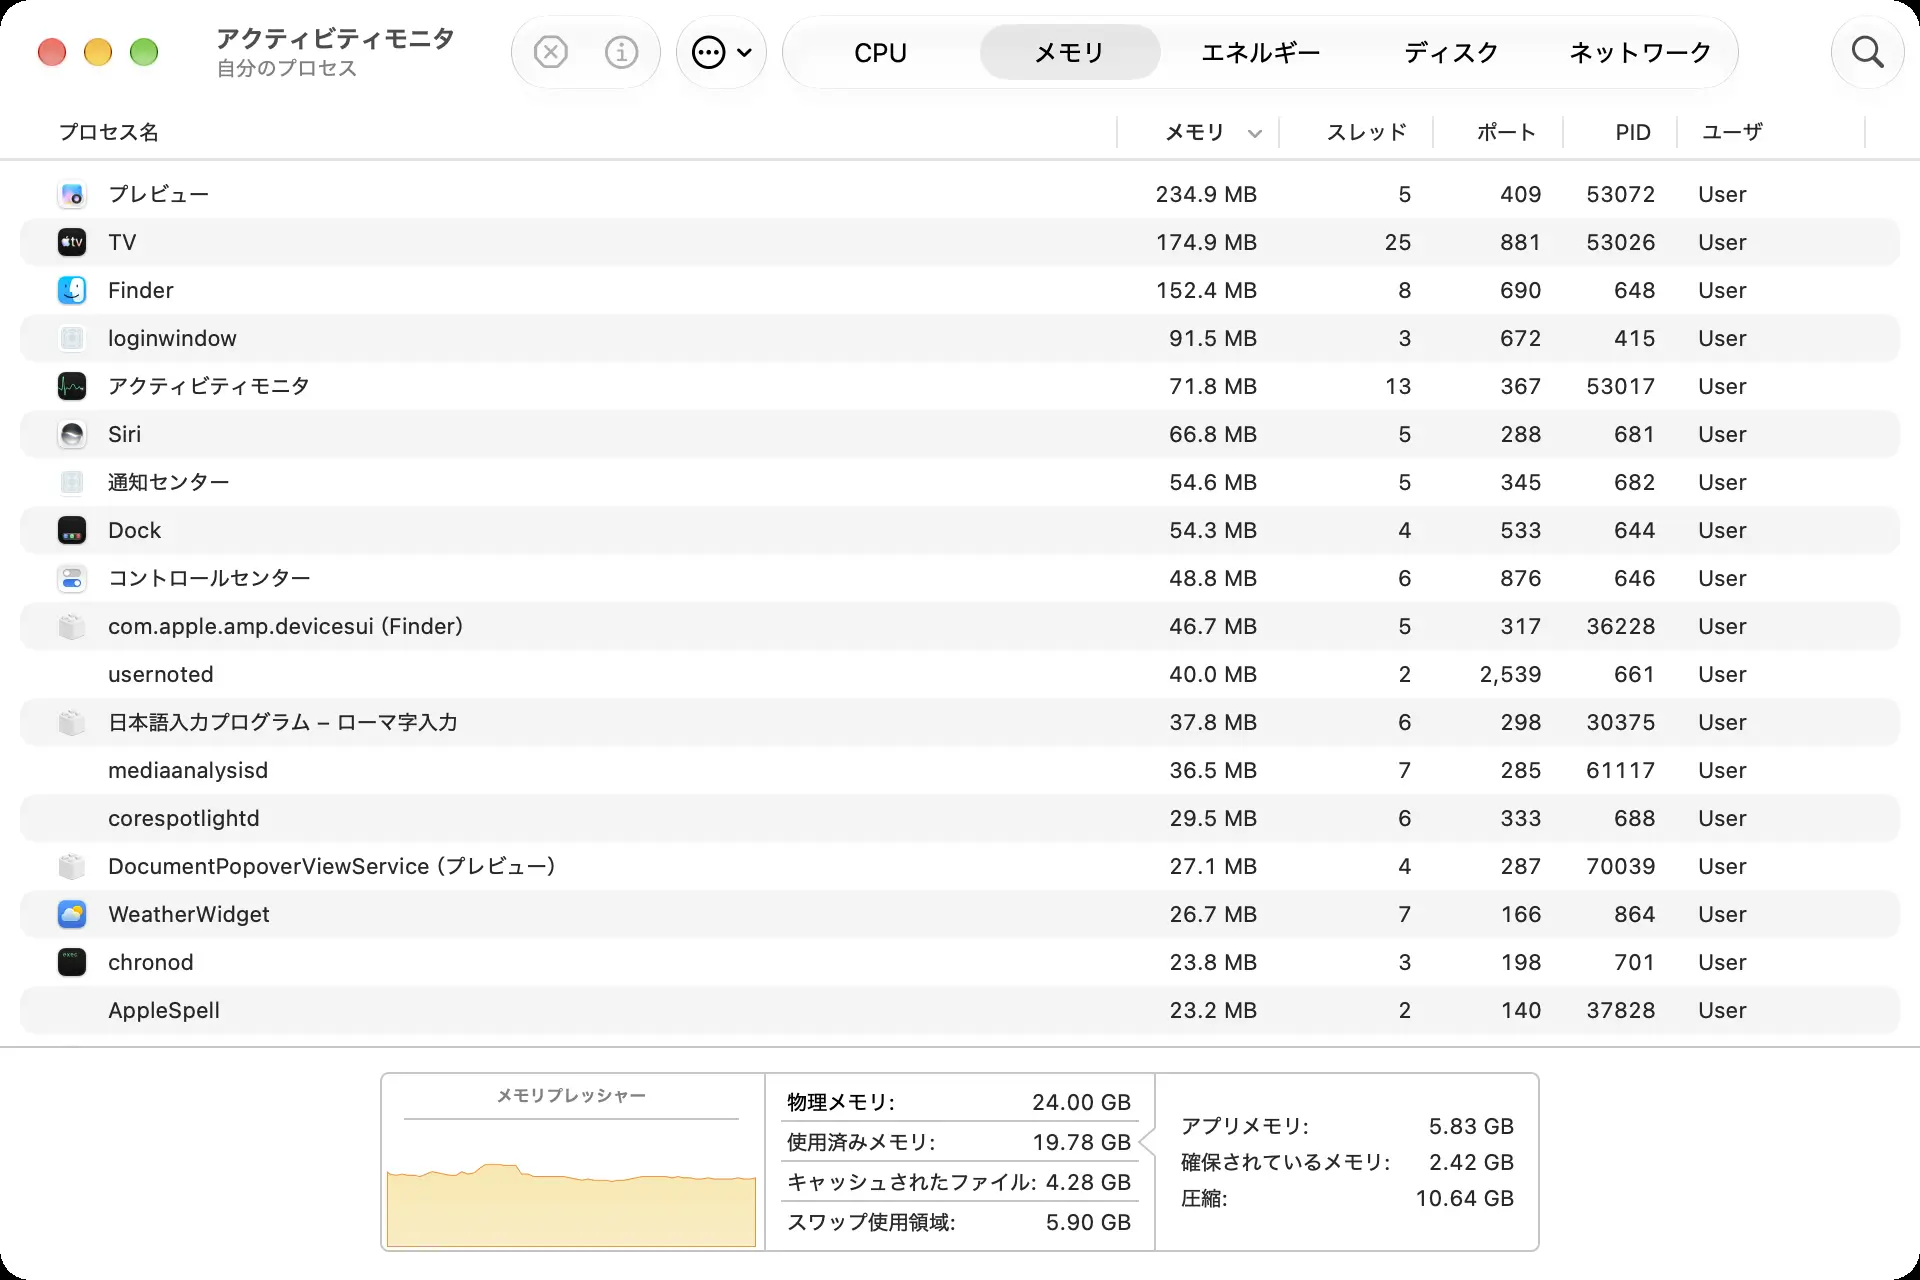Click PID 53017 cell
Image resolution: width=1920 pixels, height=1280 pixels.
click(1621, 386)
